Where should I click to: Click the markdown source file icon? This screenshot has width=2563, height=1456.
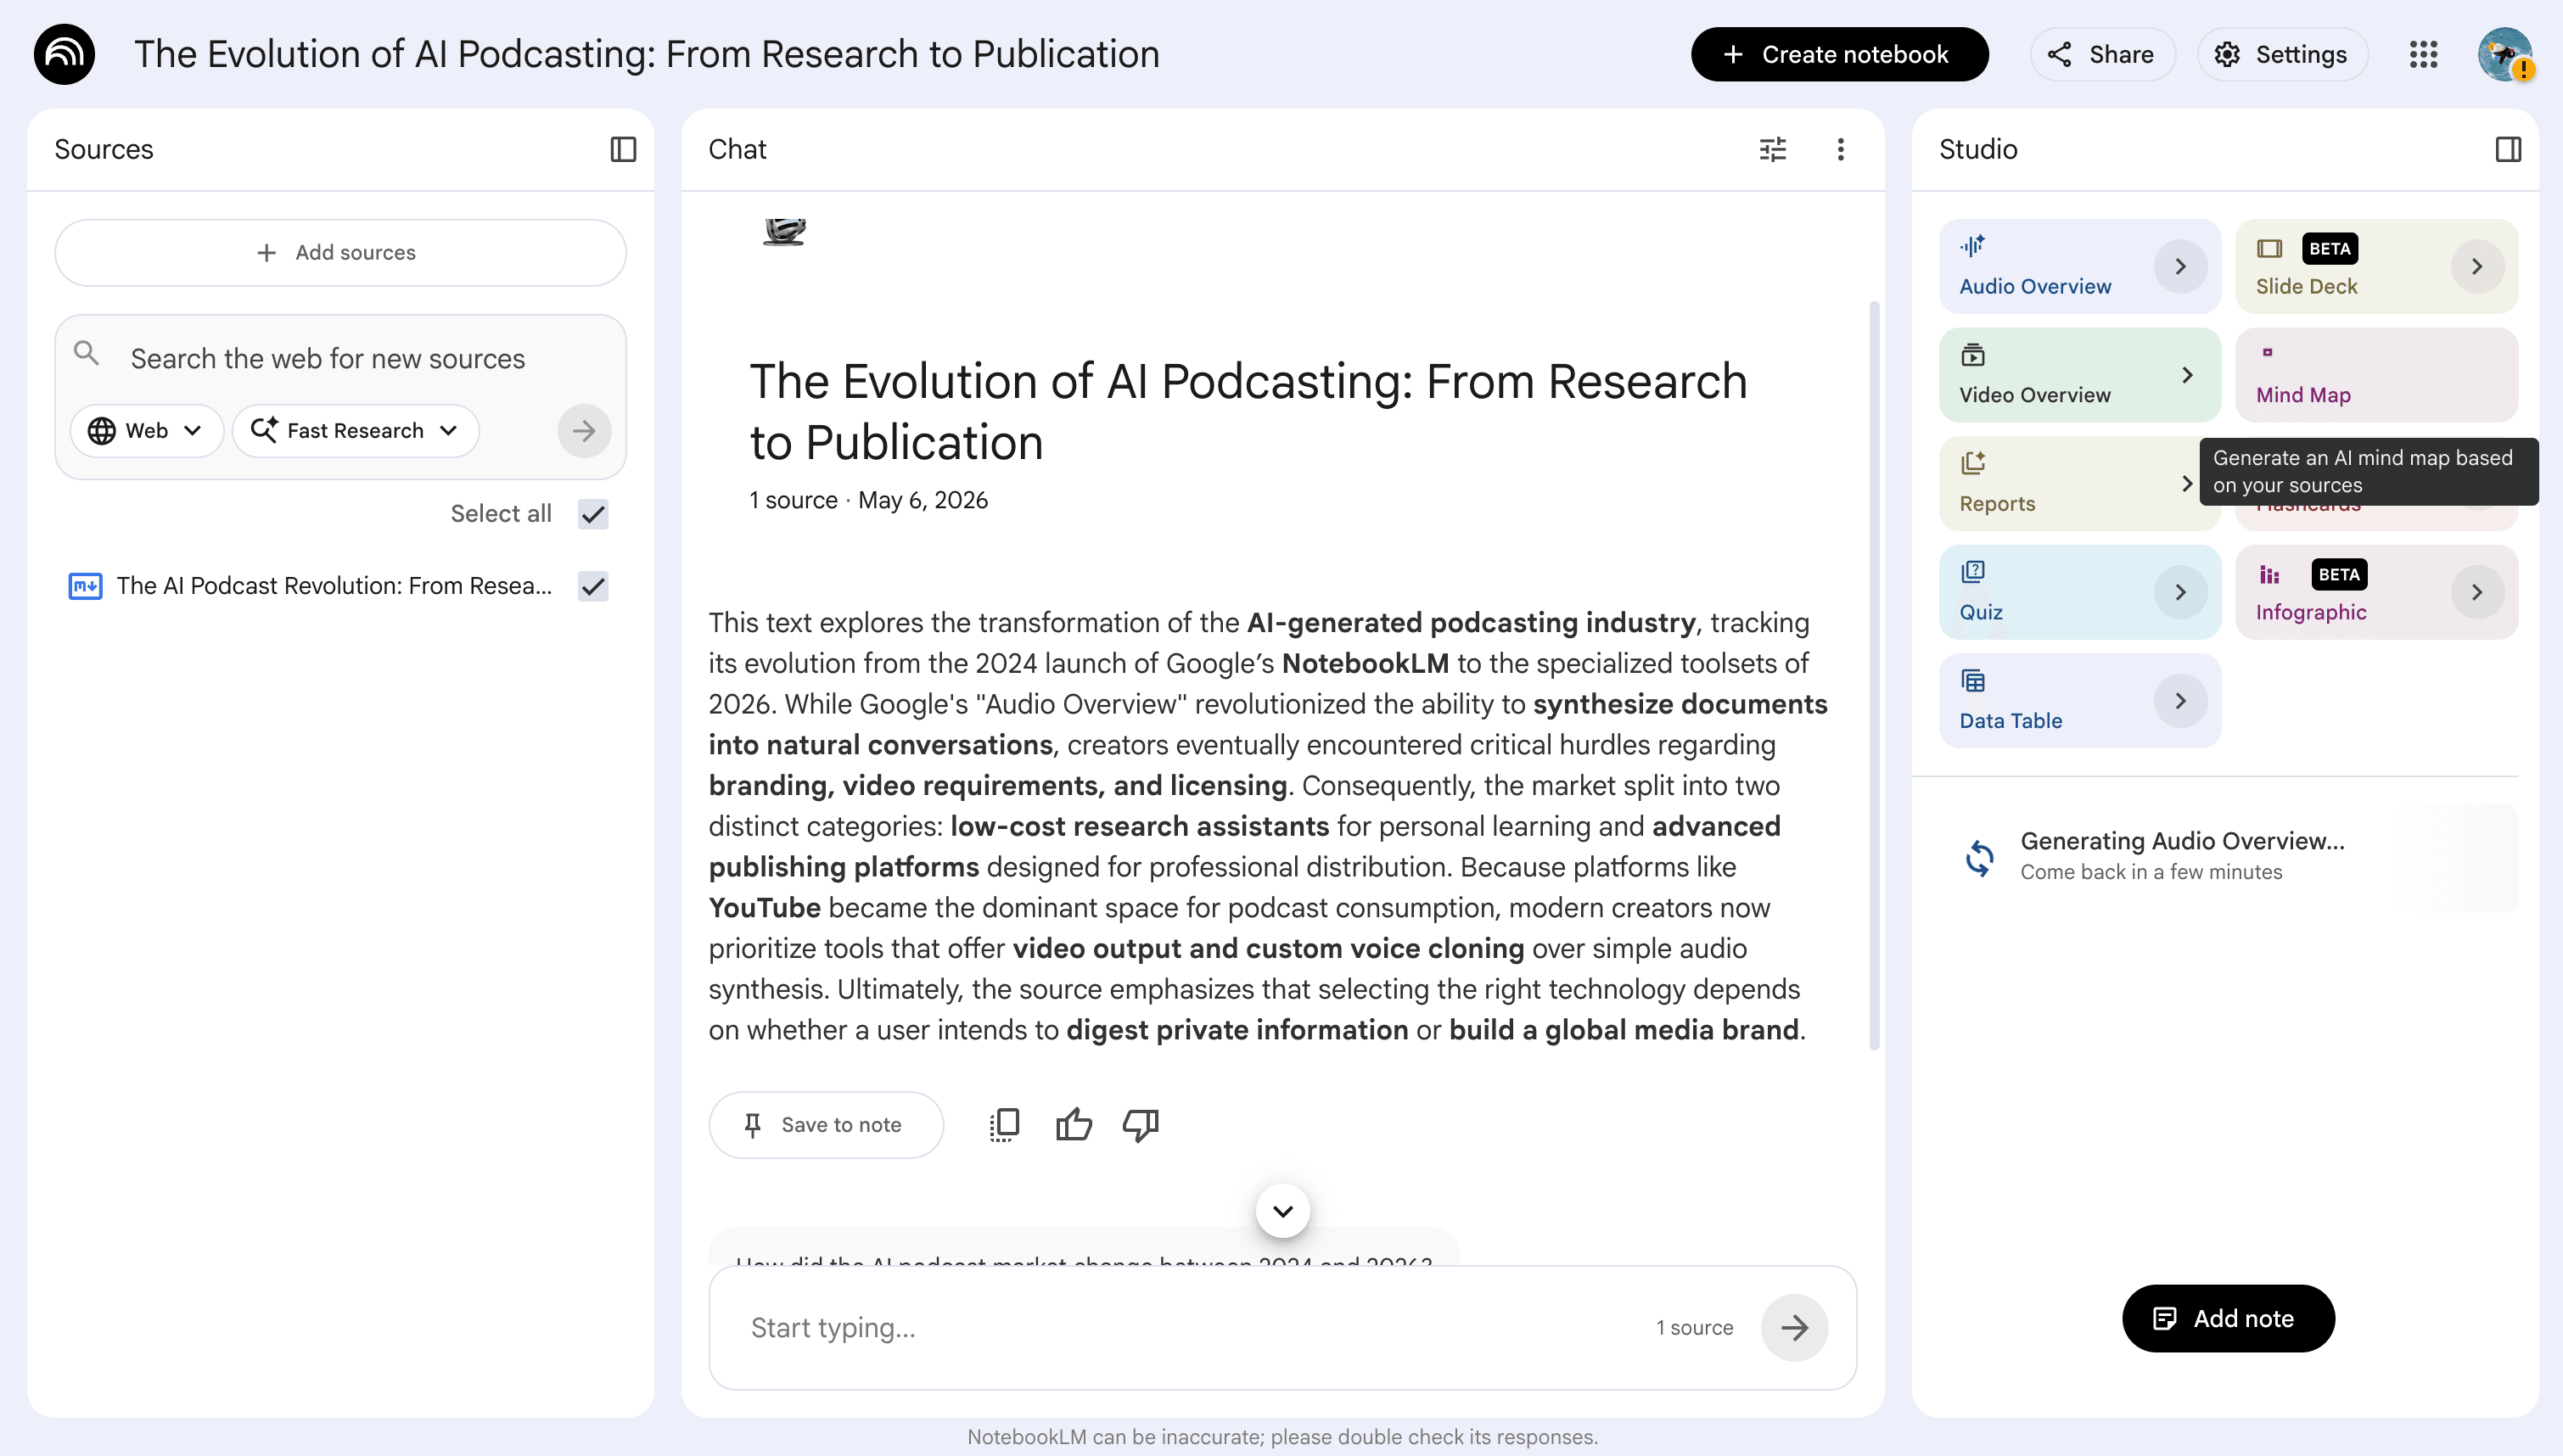[x=85, y=586]
